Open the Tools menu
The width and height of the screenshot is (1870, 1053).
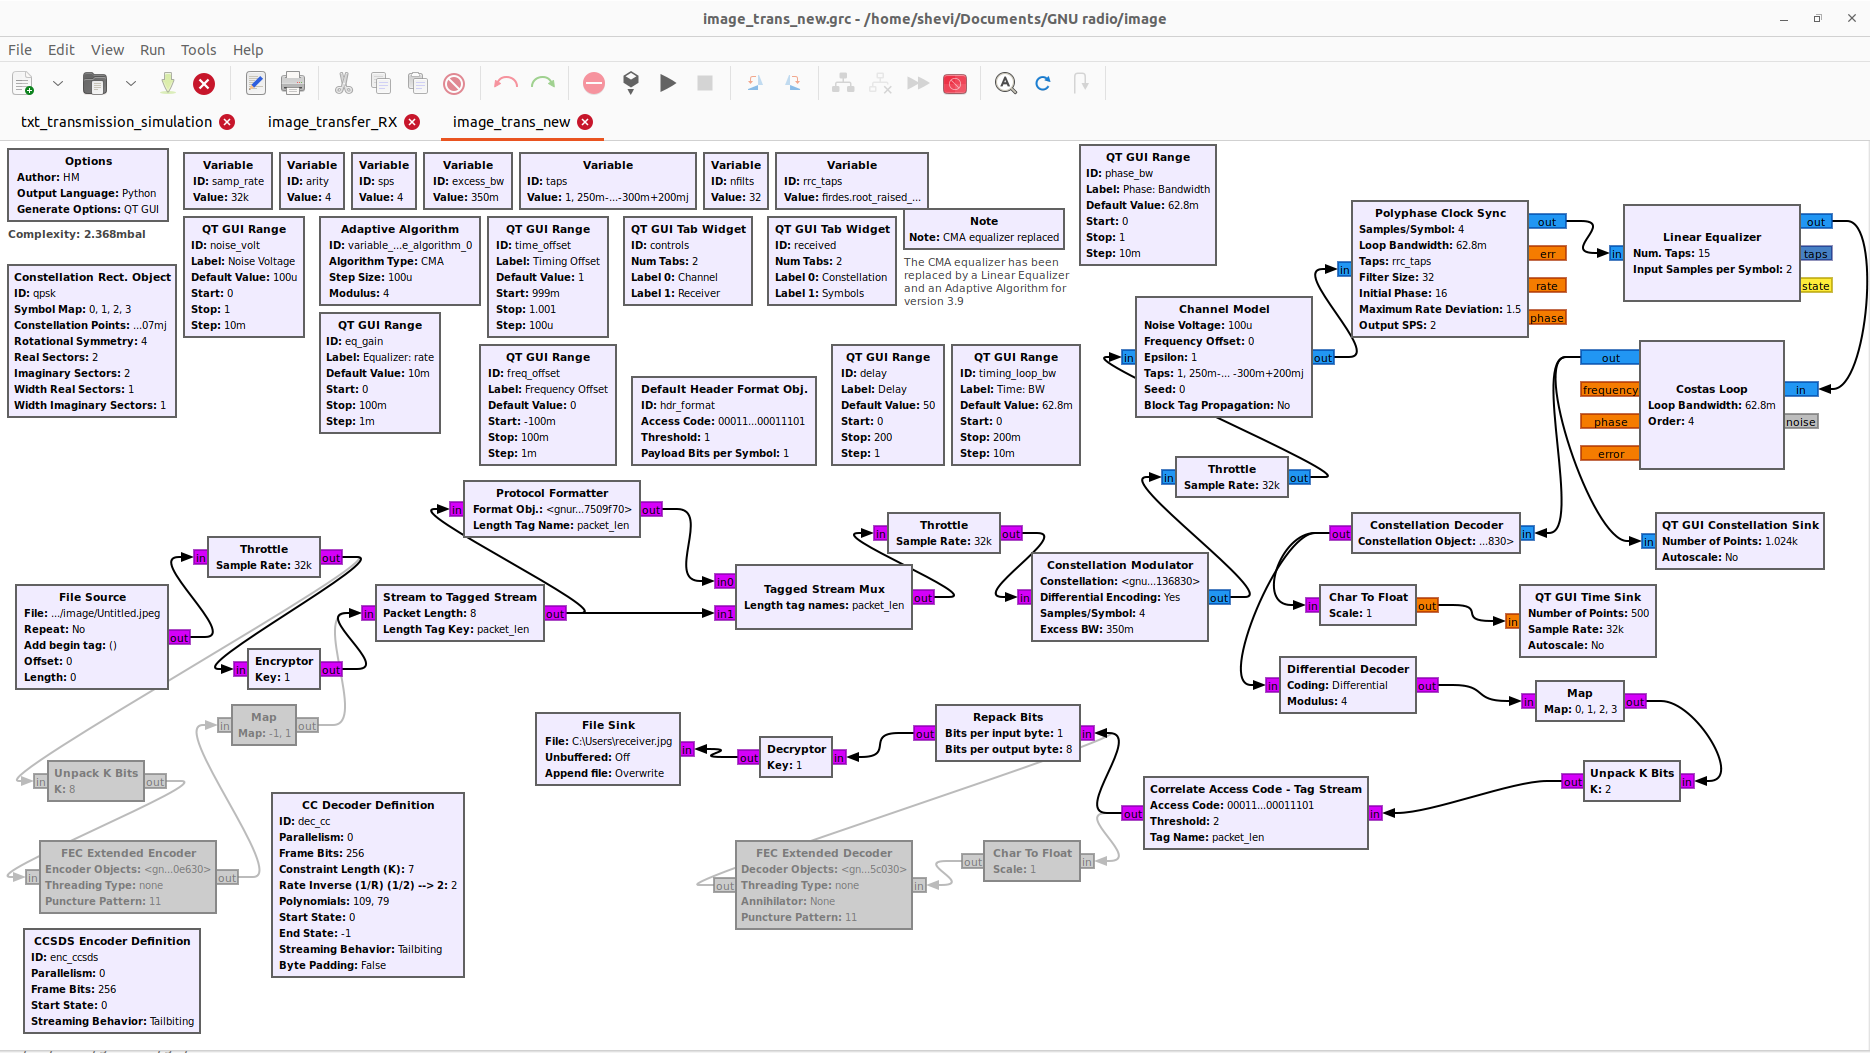pyautogui.click(x=198, y=50)
